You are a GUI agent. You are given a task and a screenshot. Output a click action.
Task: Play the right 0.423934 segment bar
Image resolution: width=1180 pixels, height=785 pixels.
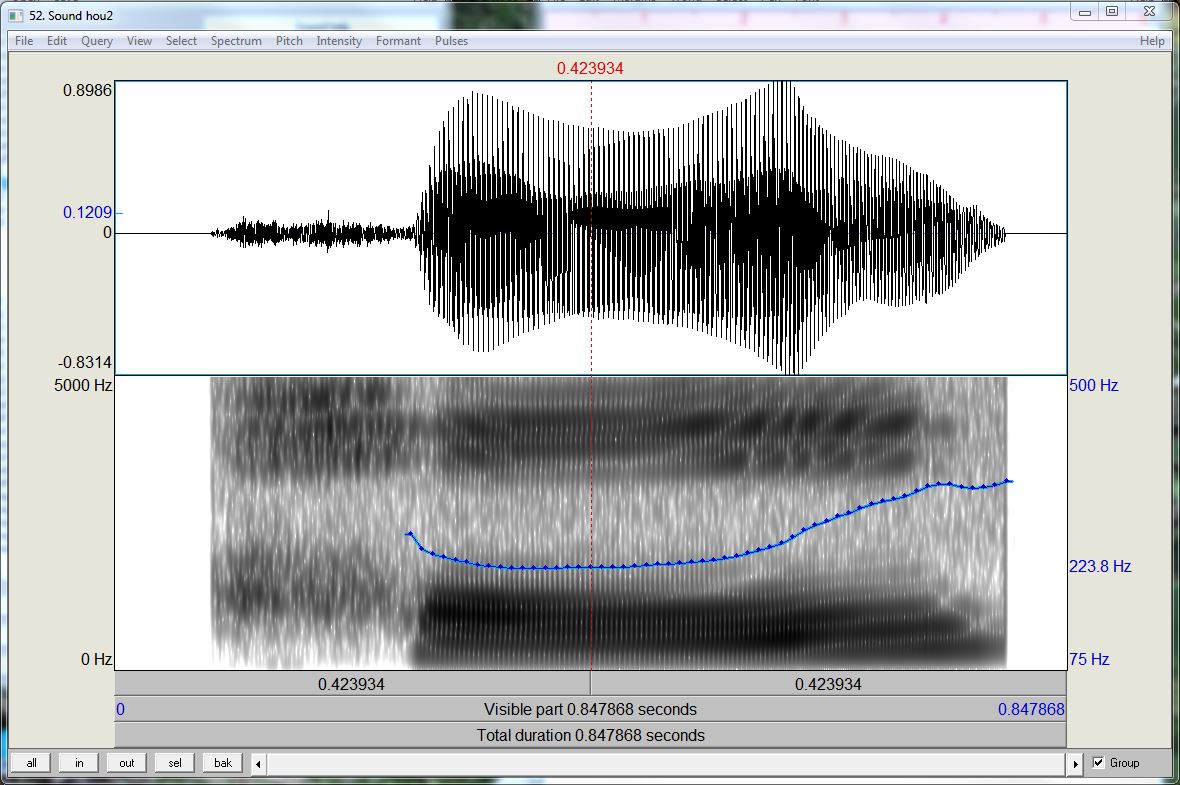[829, 684]
